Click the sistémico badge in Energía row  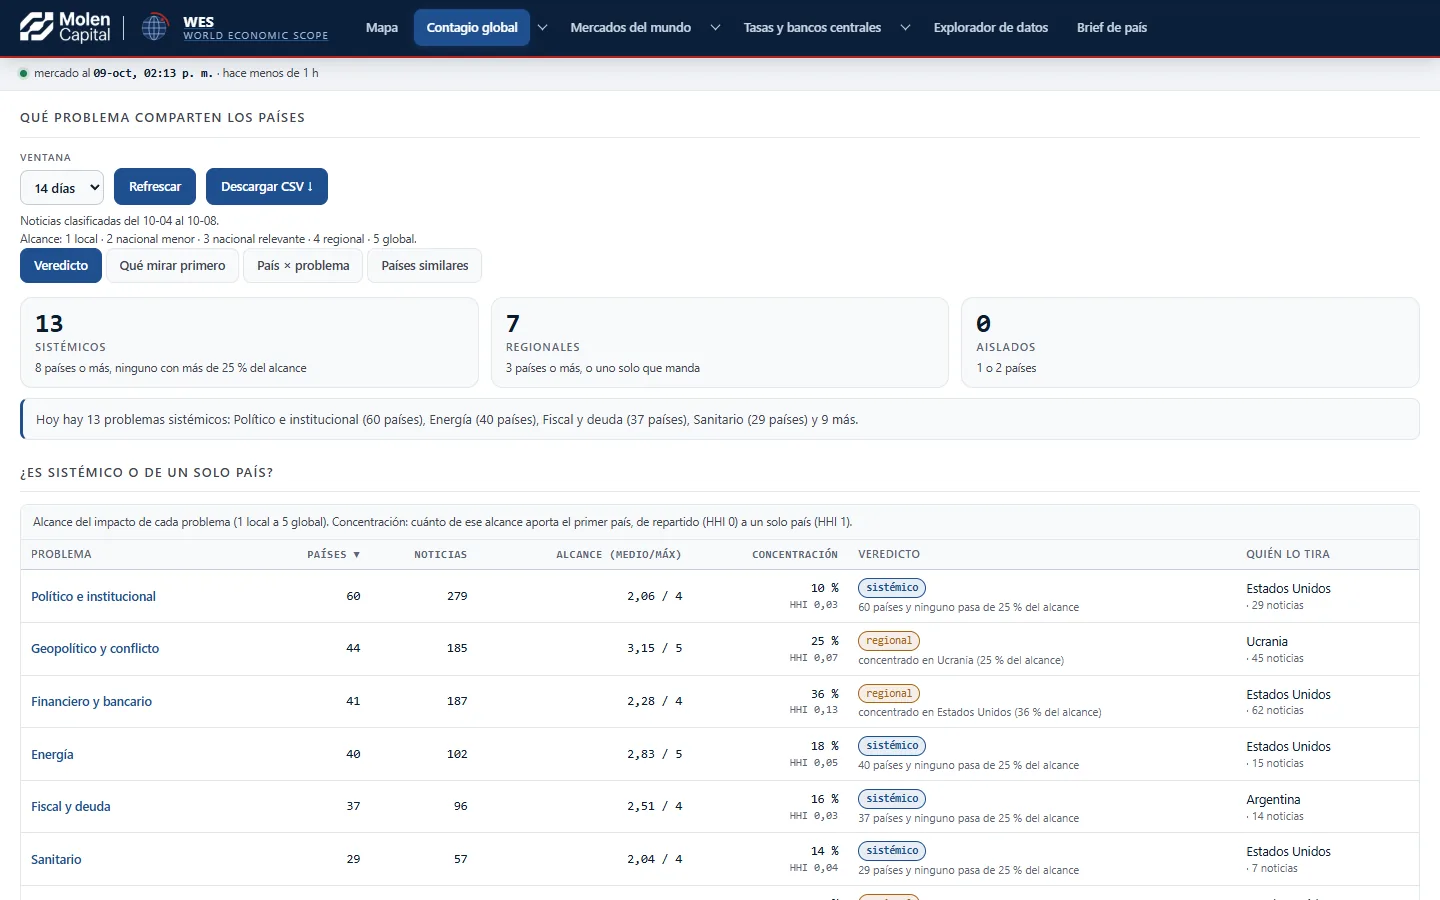tap(892, 746)
